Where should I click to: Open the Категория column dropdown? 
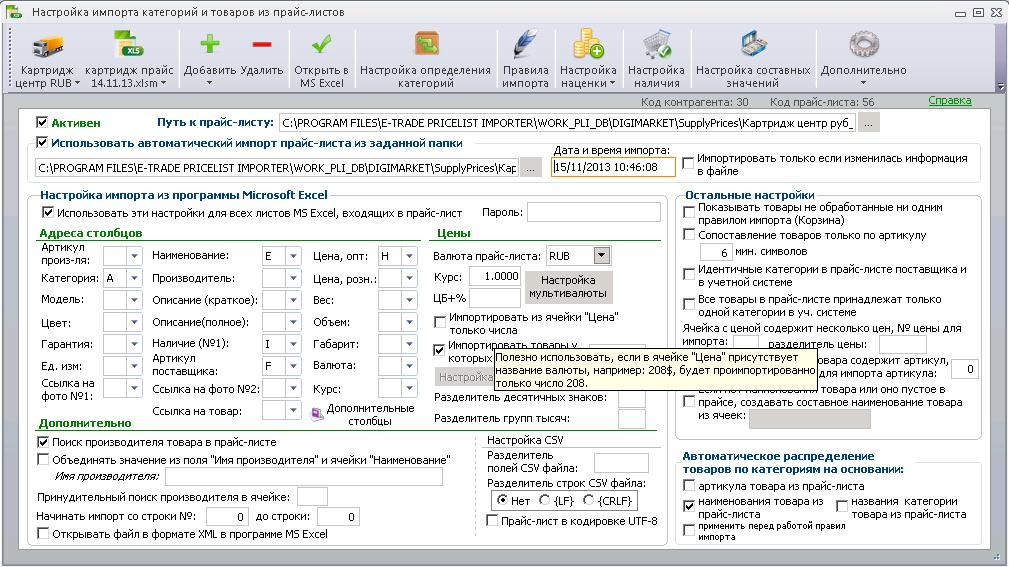pos(134,278)
